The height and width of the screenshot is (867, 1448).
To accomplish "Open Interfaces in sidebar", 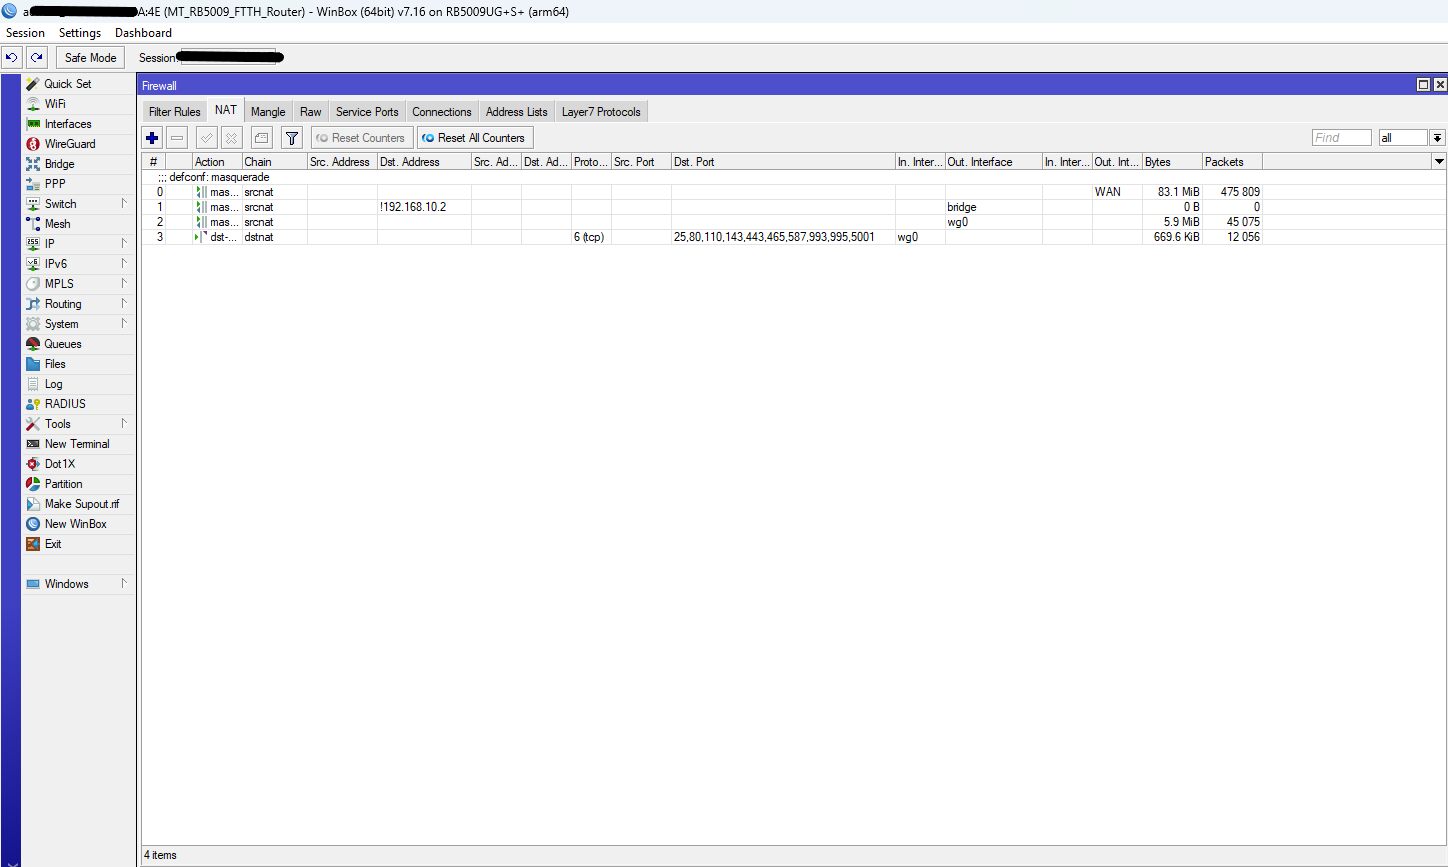I will click(x=68, y=124).
